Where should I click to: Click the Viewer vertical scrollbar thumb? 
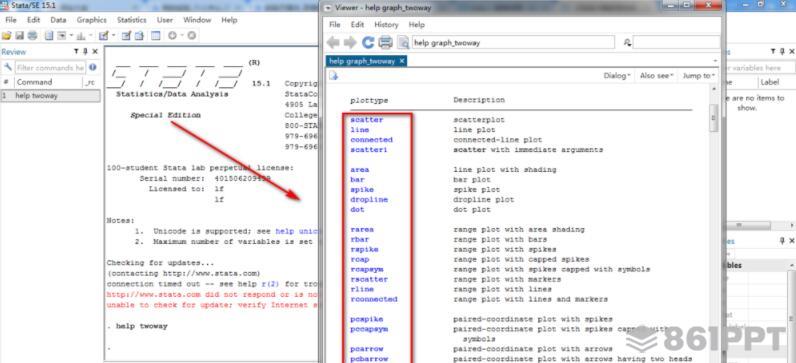(713, 118)
